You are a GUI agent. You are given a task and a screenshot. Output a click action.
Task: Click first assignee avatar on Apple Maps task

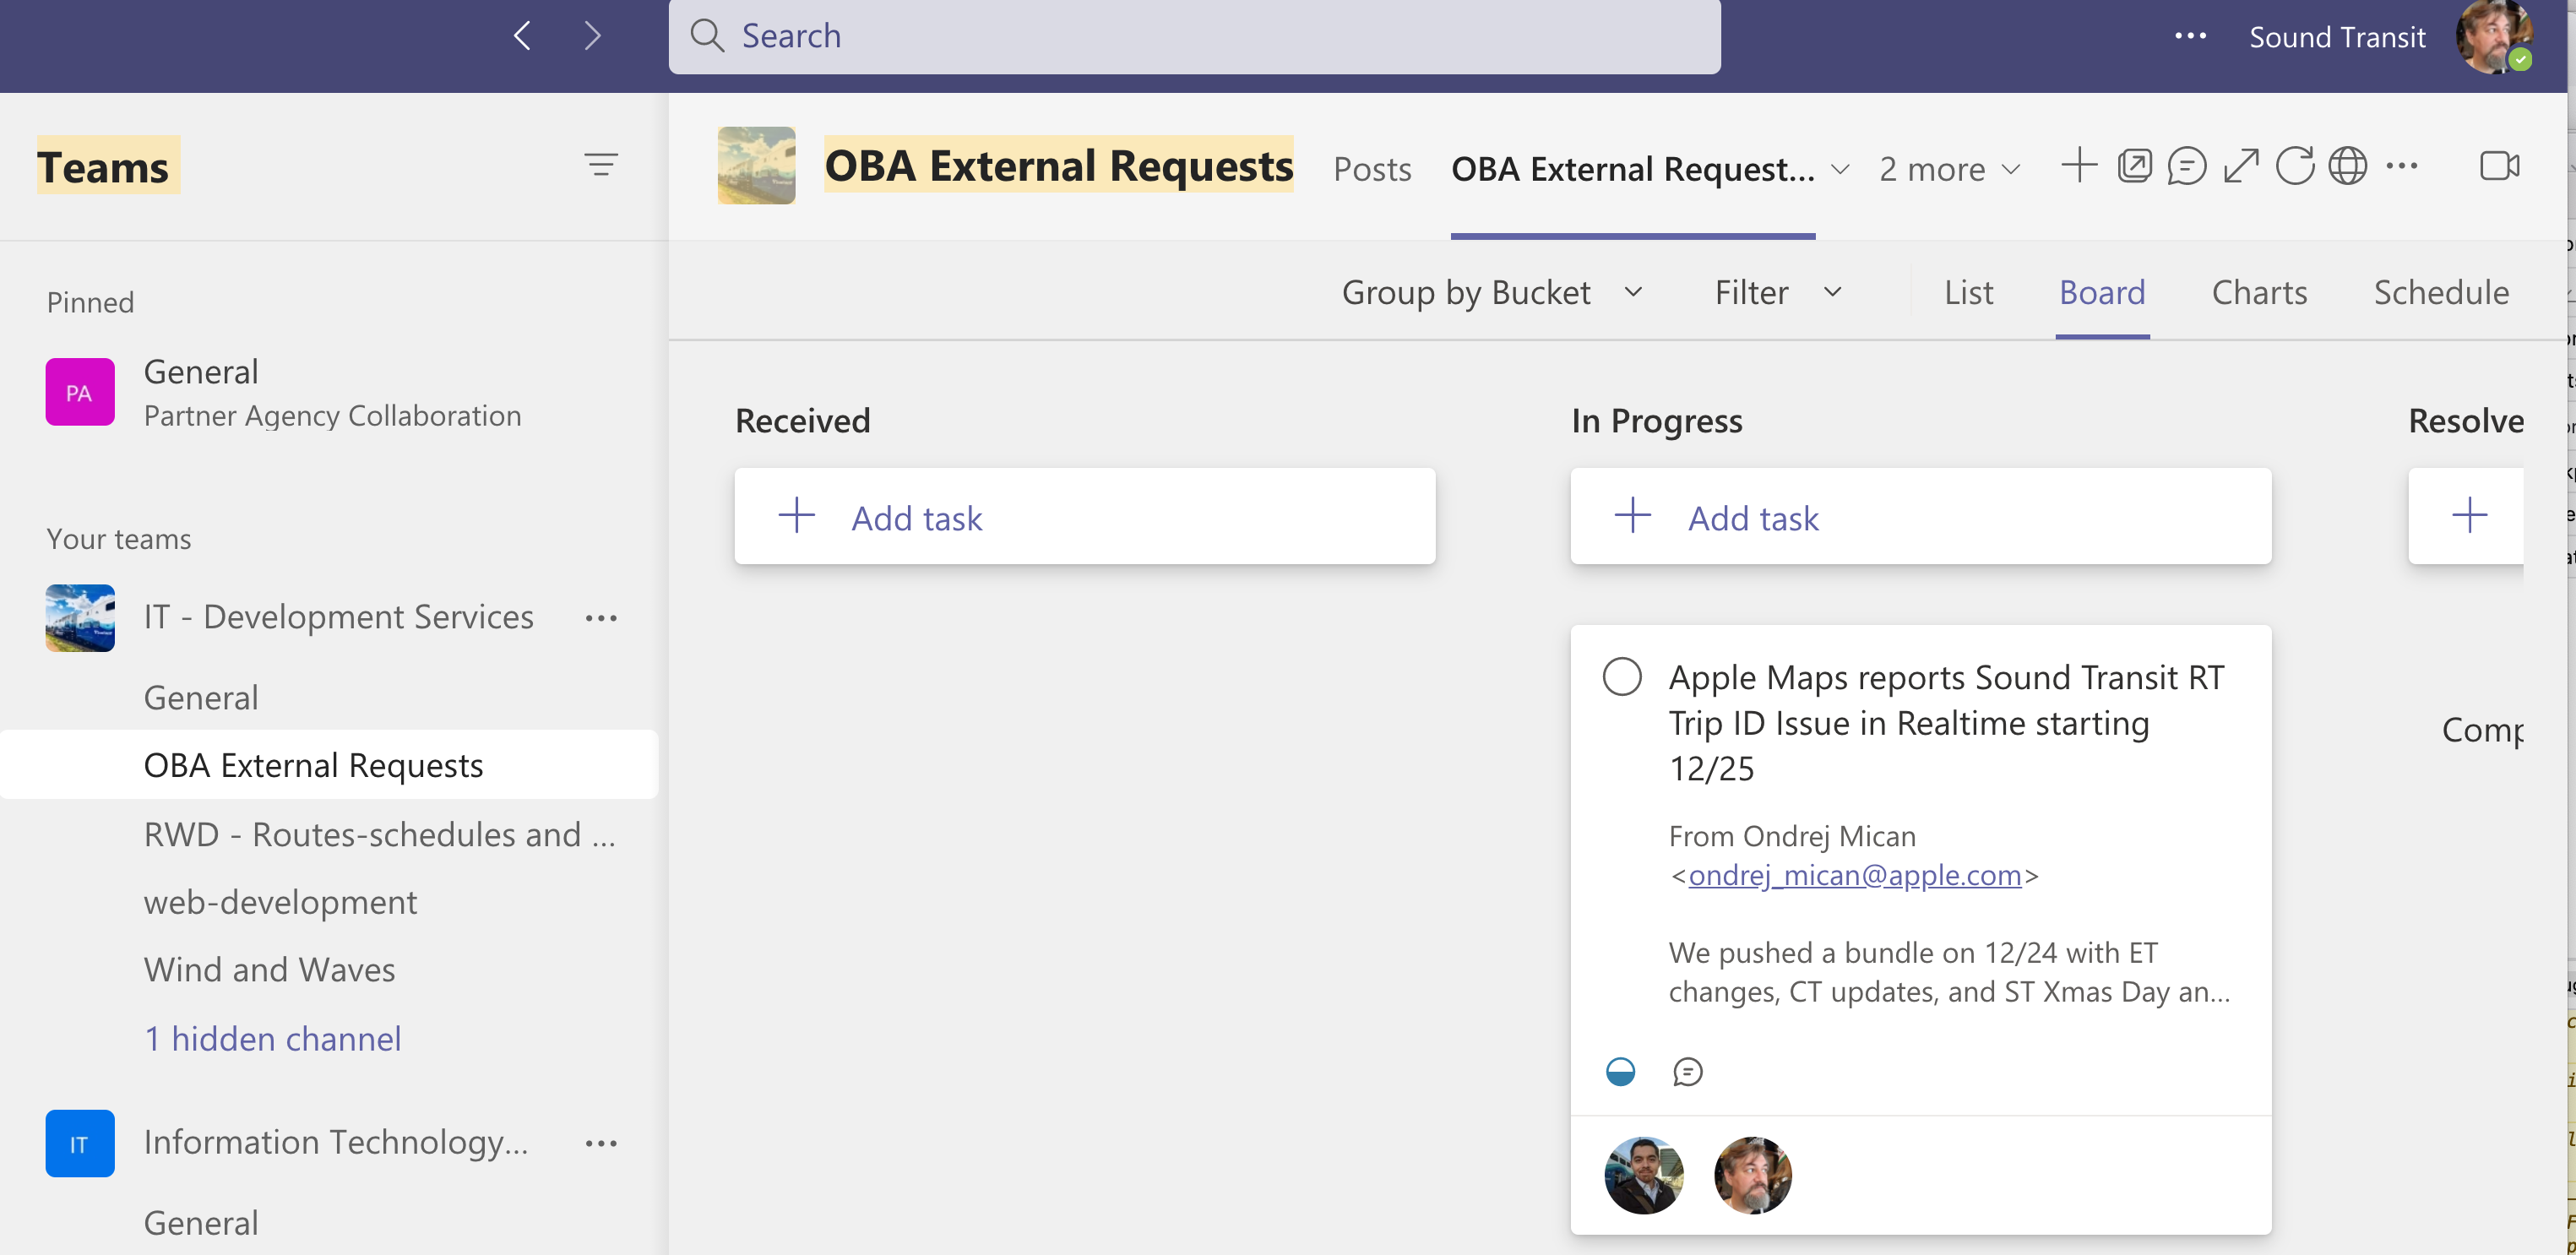click(x=1643, y=1175)
